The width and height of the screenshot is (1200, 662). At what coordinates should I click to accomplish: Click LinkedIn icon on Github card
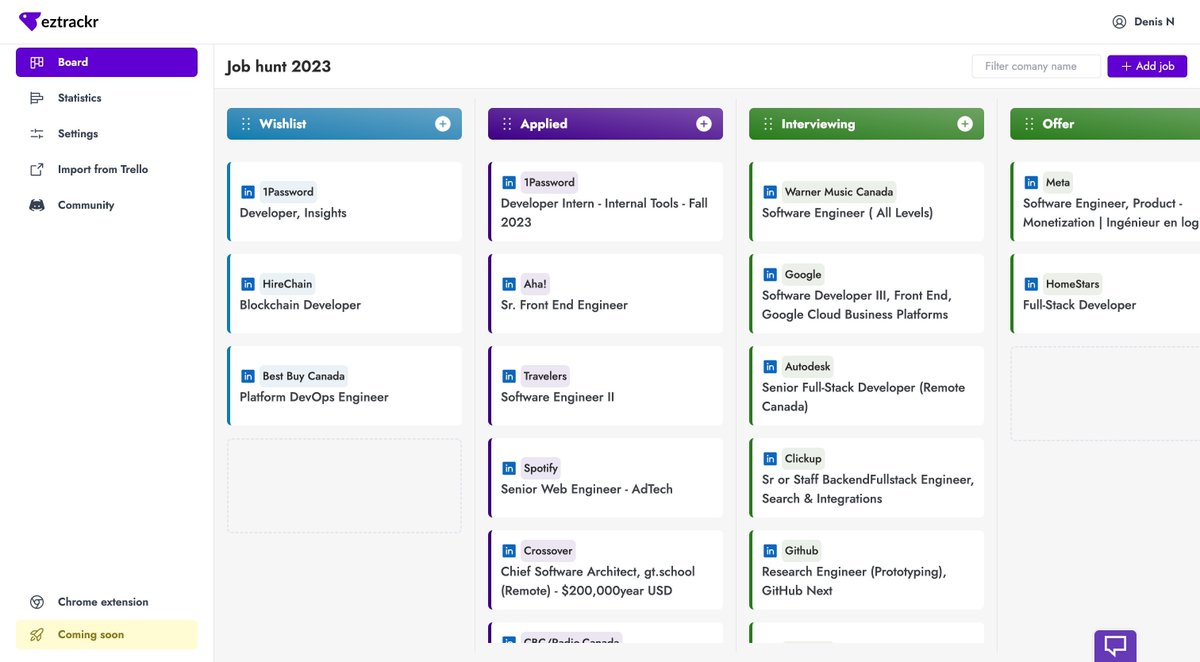point(770,550)
